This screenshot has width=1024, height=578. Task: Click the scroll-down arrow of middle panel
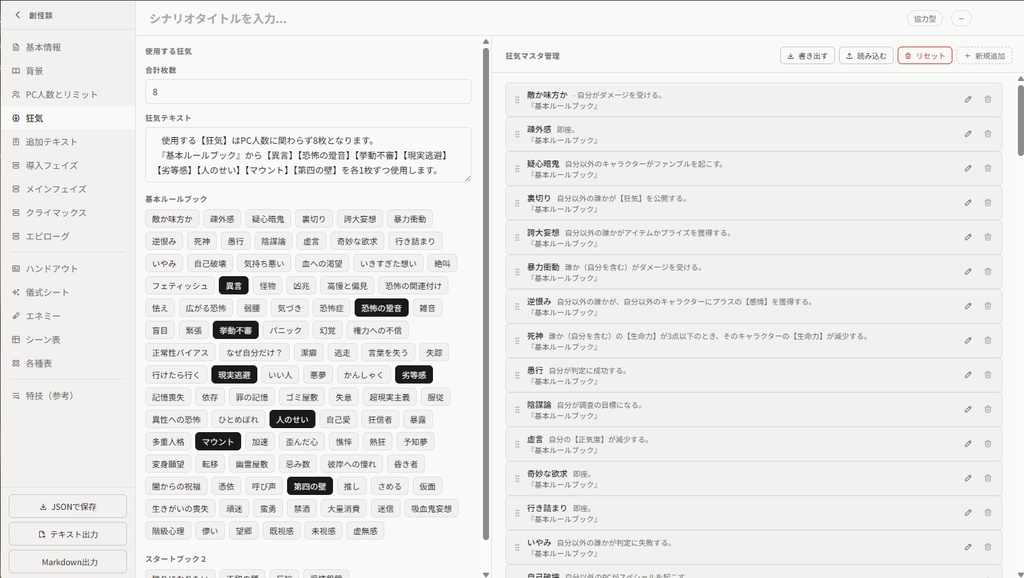click(x=486, y=573)
